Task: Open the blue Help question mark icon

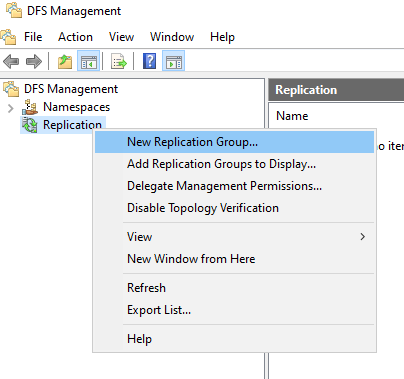Action: [x=150, y=61]
